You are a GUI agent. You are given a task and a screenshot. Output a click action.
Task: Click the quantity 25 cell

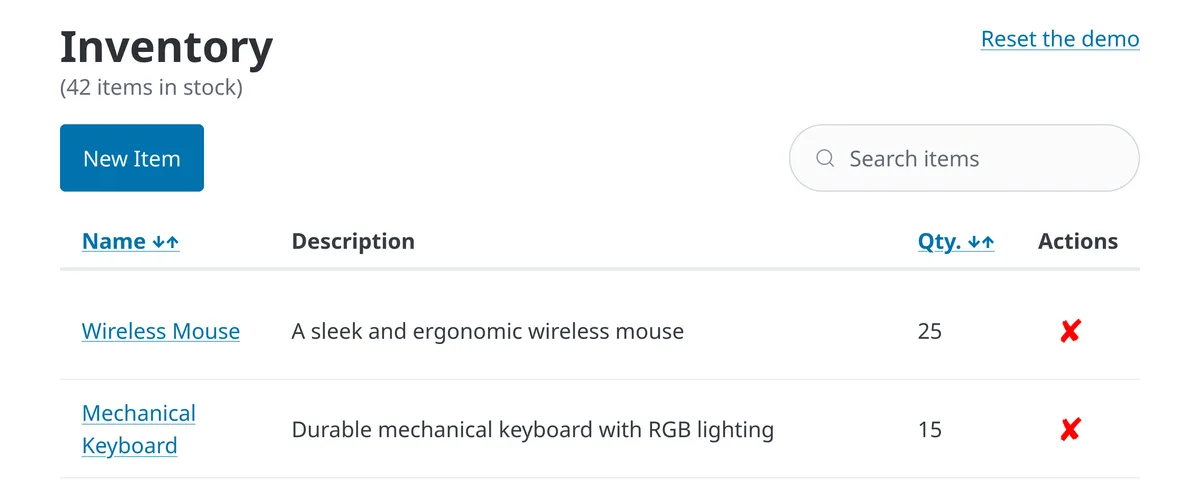(x=930, y=331)
